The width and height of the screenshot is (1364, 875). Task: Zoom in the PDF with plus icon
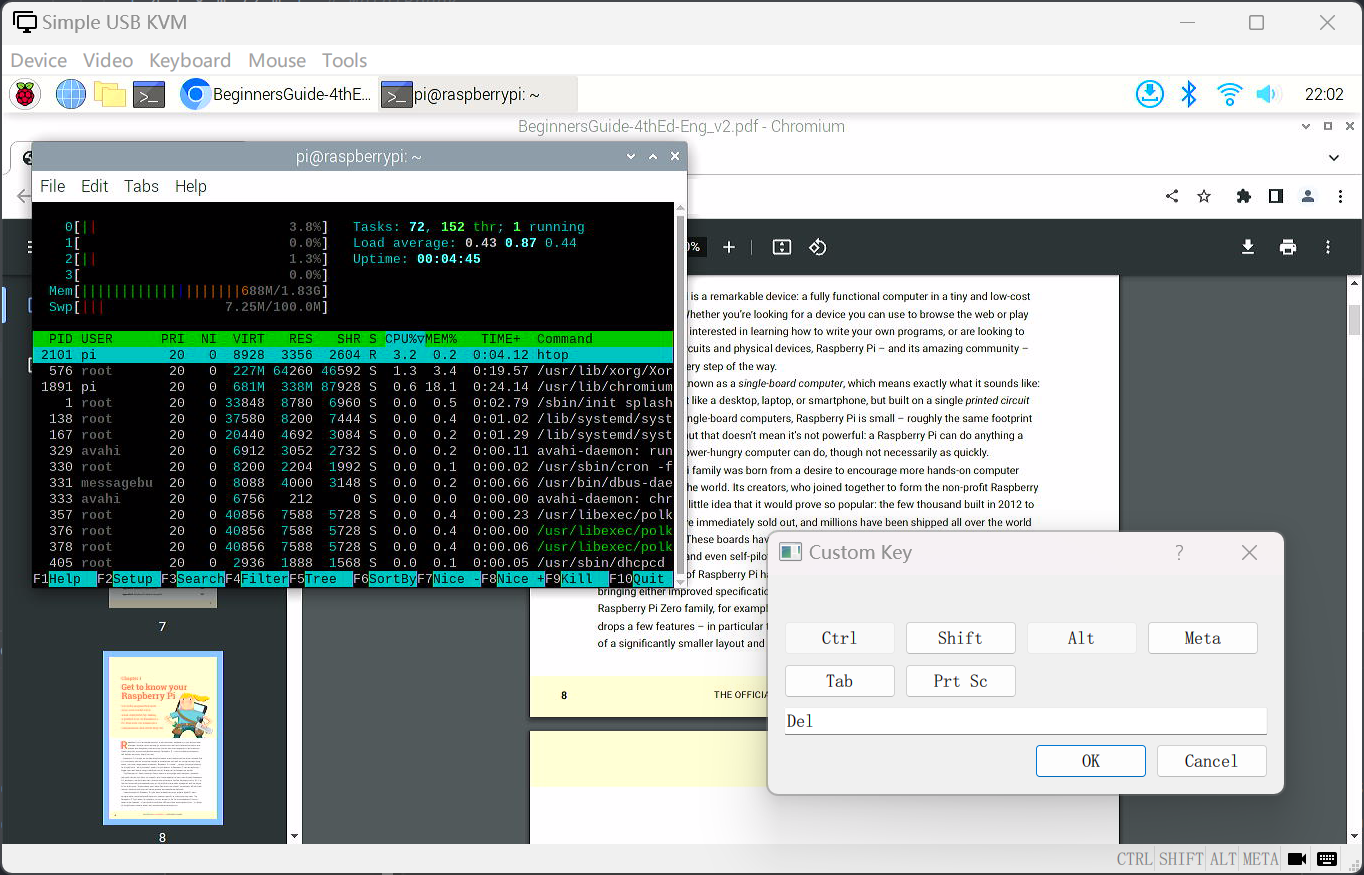point(729,247)
